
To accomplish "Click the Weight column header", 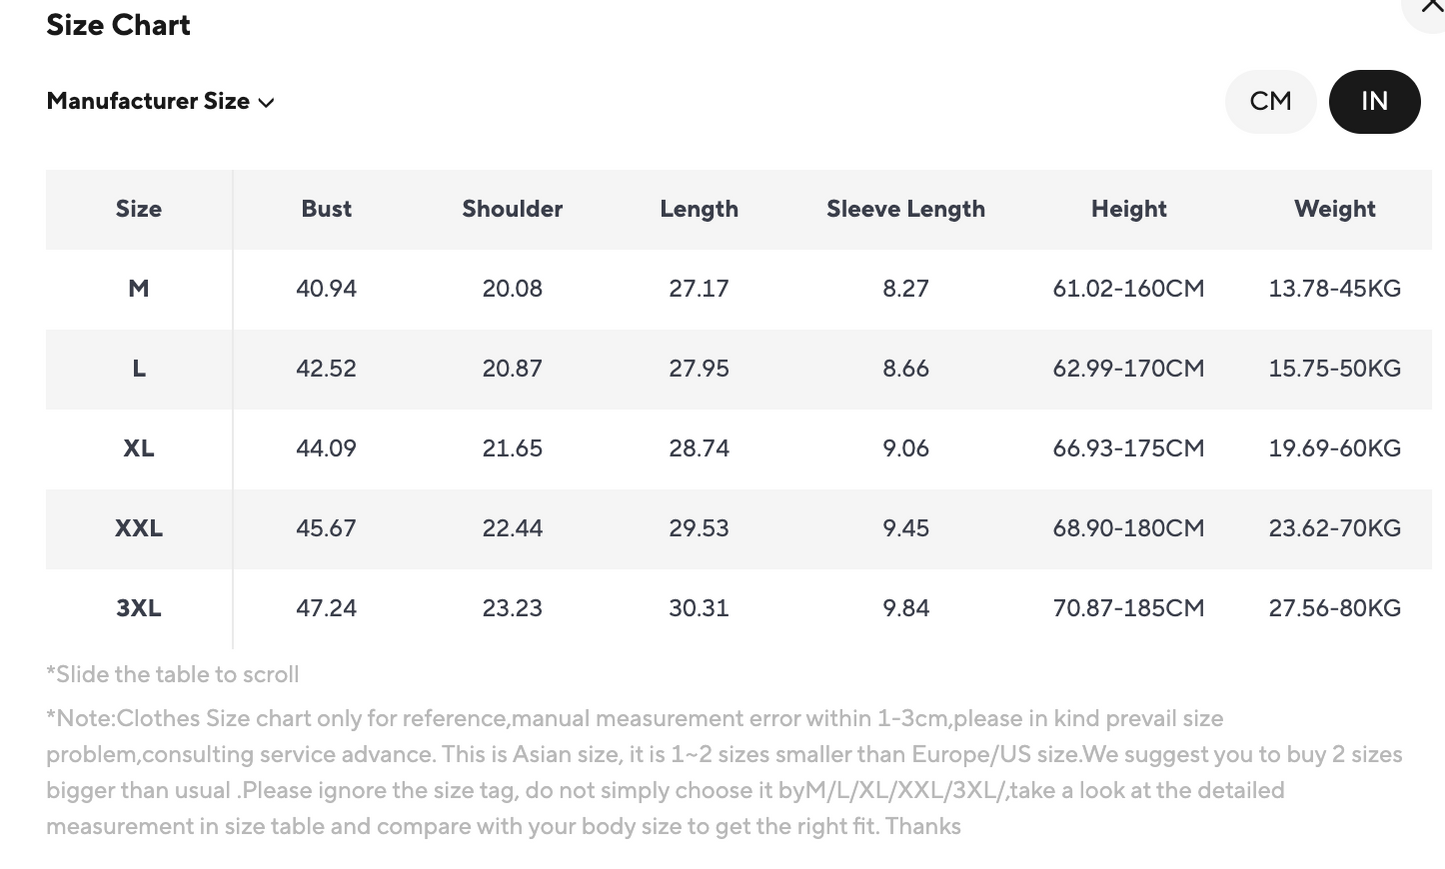I will click(1334, 209).
